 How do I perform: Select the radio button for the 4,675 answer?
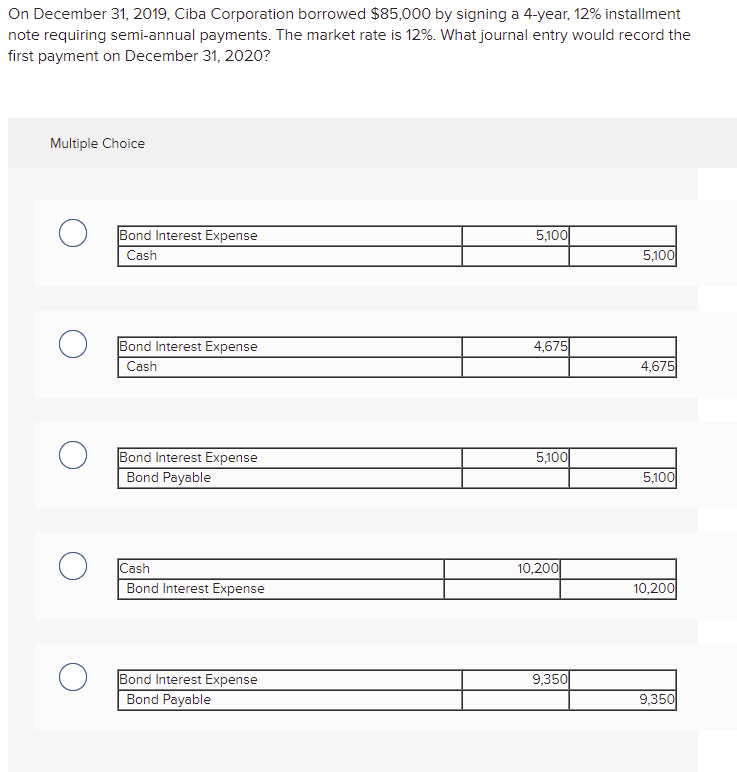[71, 345]
